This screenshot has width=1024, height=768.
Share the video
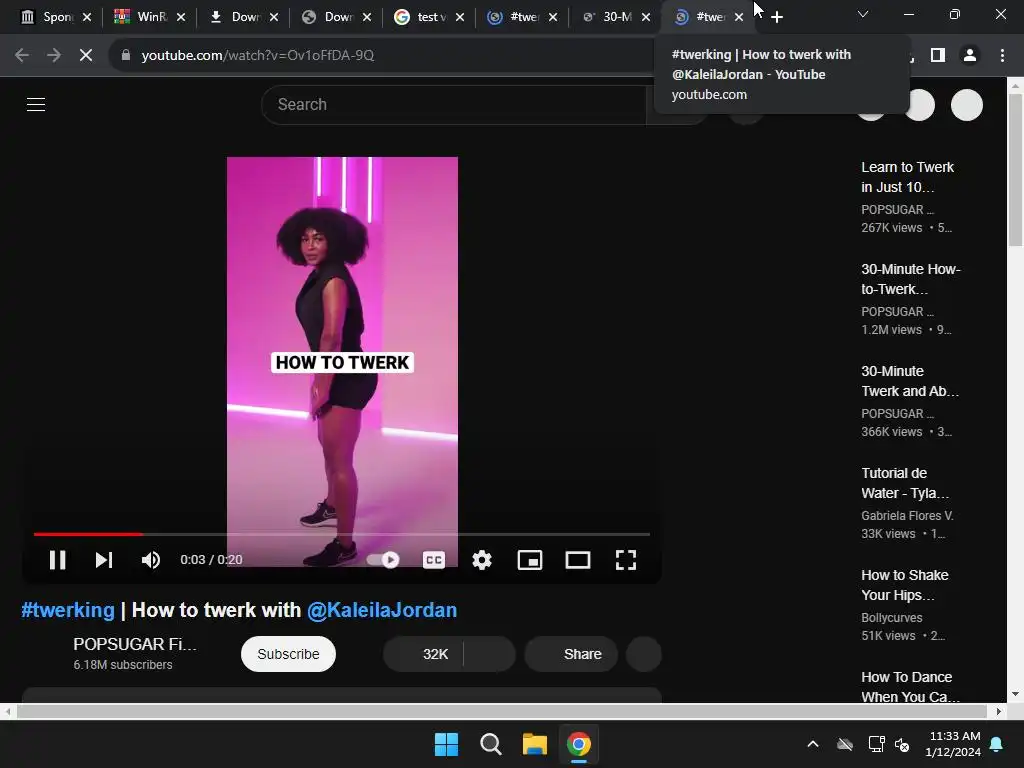(571, 654)
